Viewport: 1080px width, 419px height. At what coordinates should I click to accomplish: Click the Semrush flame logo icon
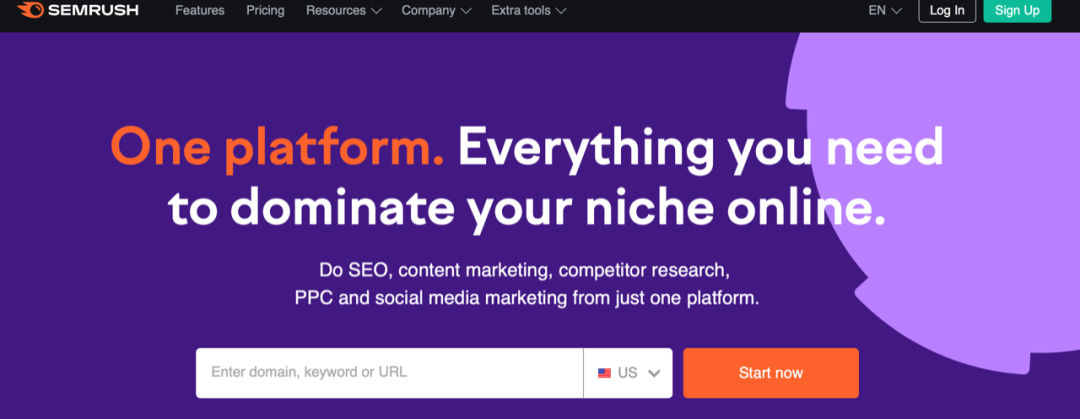(31, 11)
